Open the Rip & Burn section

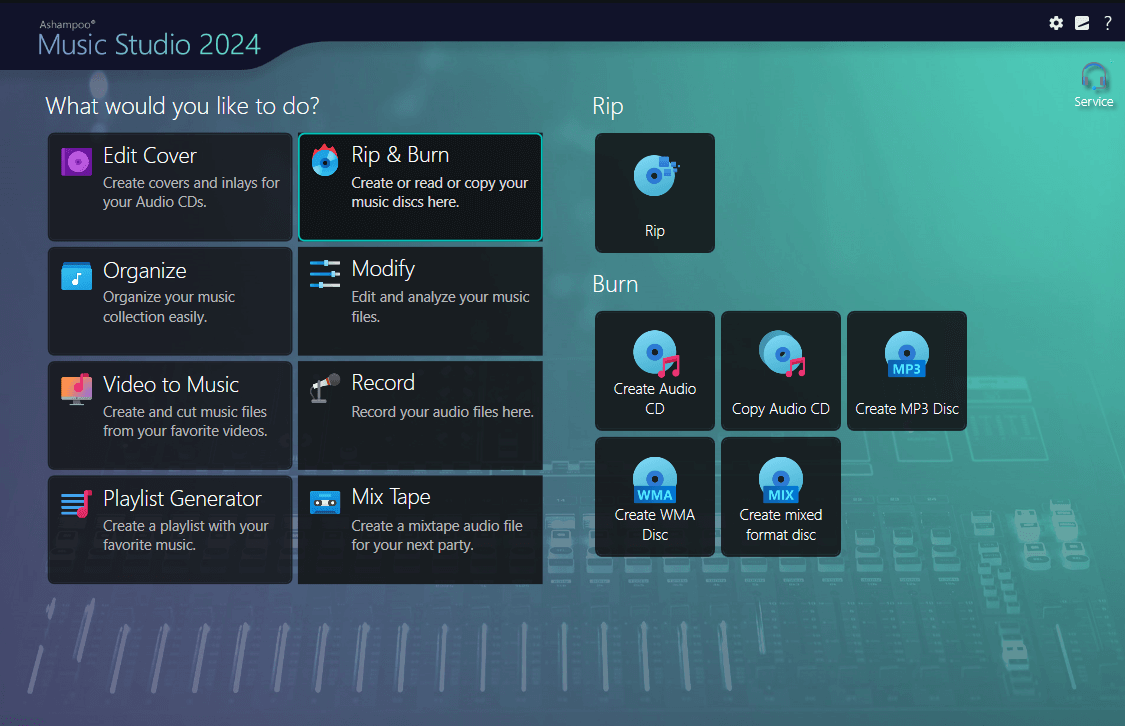point(419,186)
